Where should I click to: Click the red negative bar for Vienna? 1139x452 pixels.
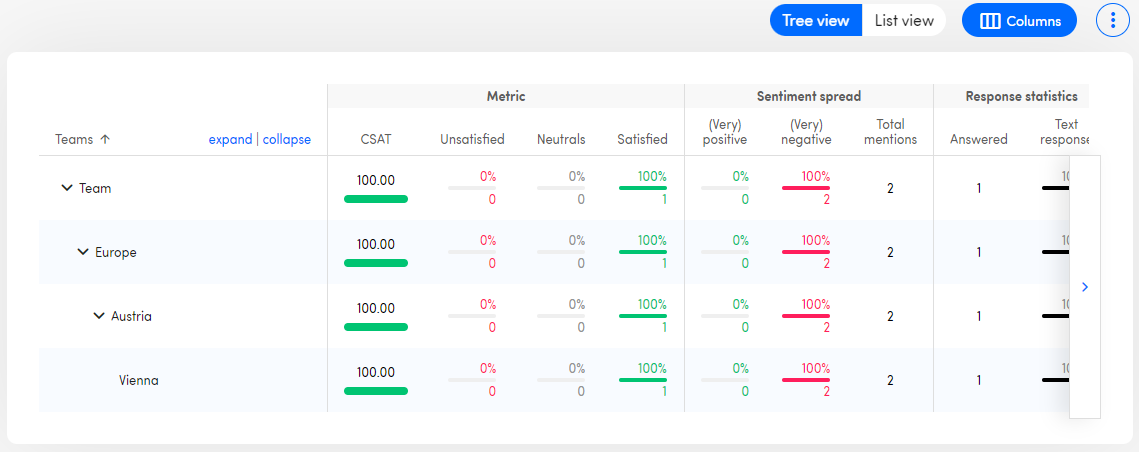805,380
